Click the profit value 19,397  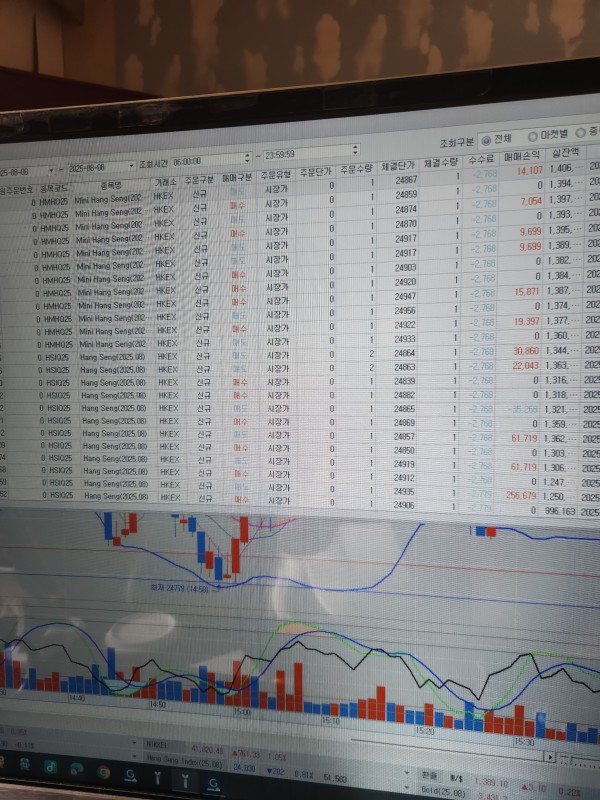pyautogui.click(x=527, y=321)
